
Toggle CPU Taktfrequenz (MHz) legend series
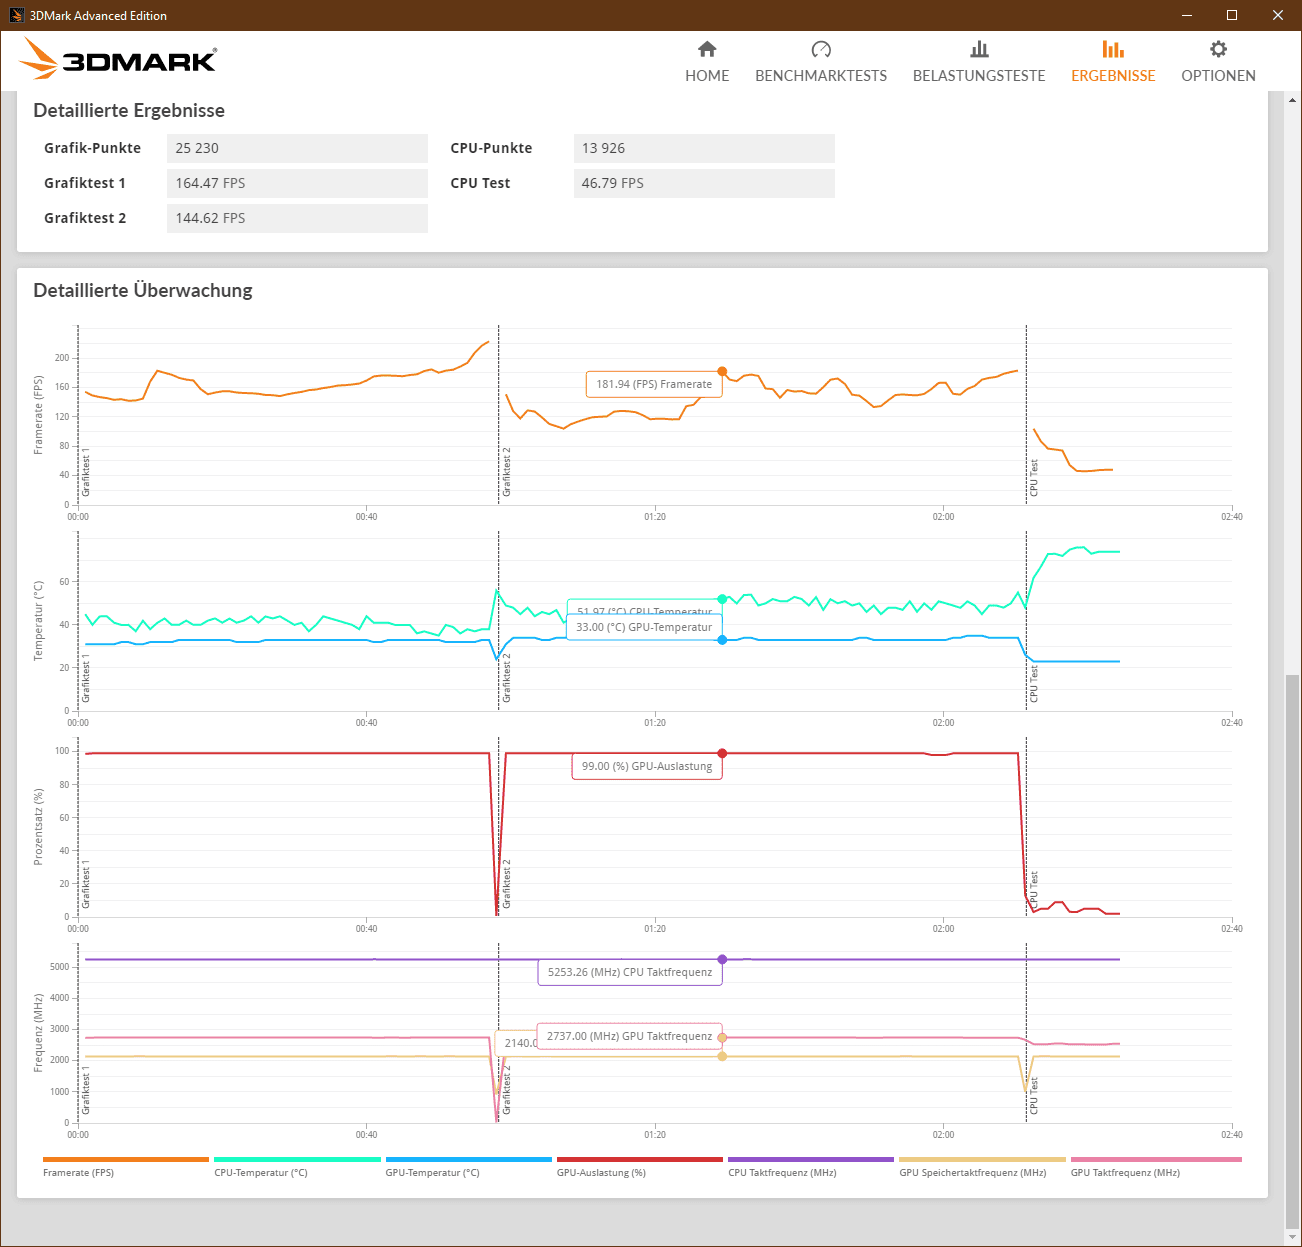[x=811, y=1167]
